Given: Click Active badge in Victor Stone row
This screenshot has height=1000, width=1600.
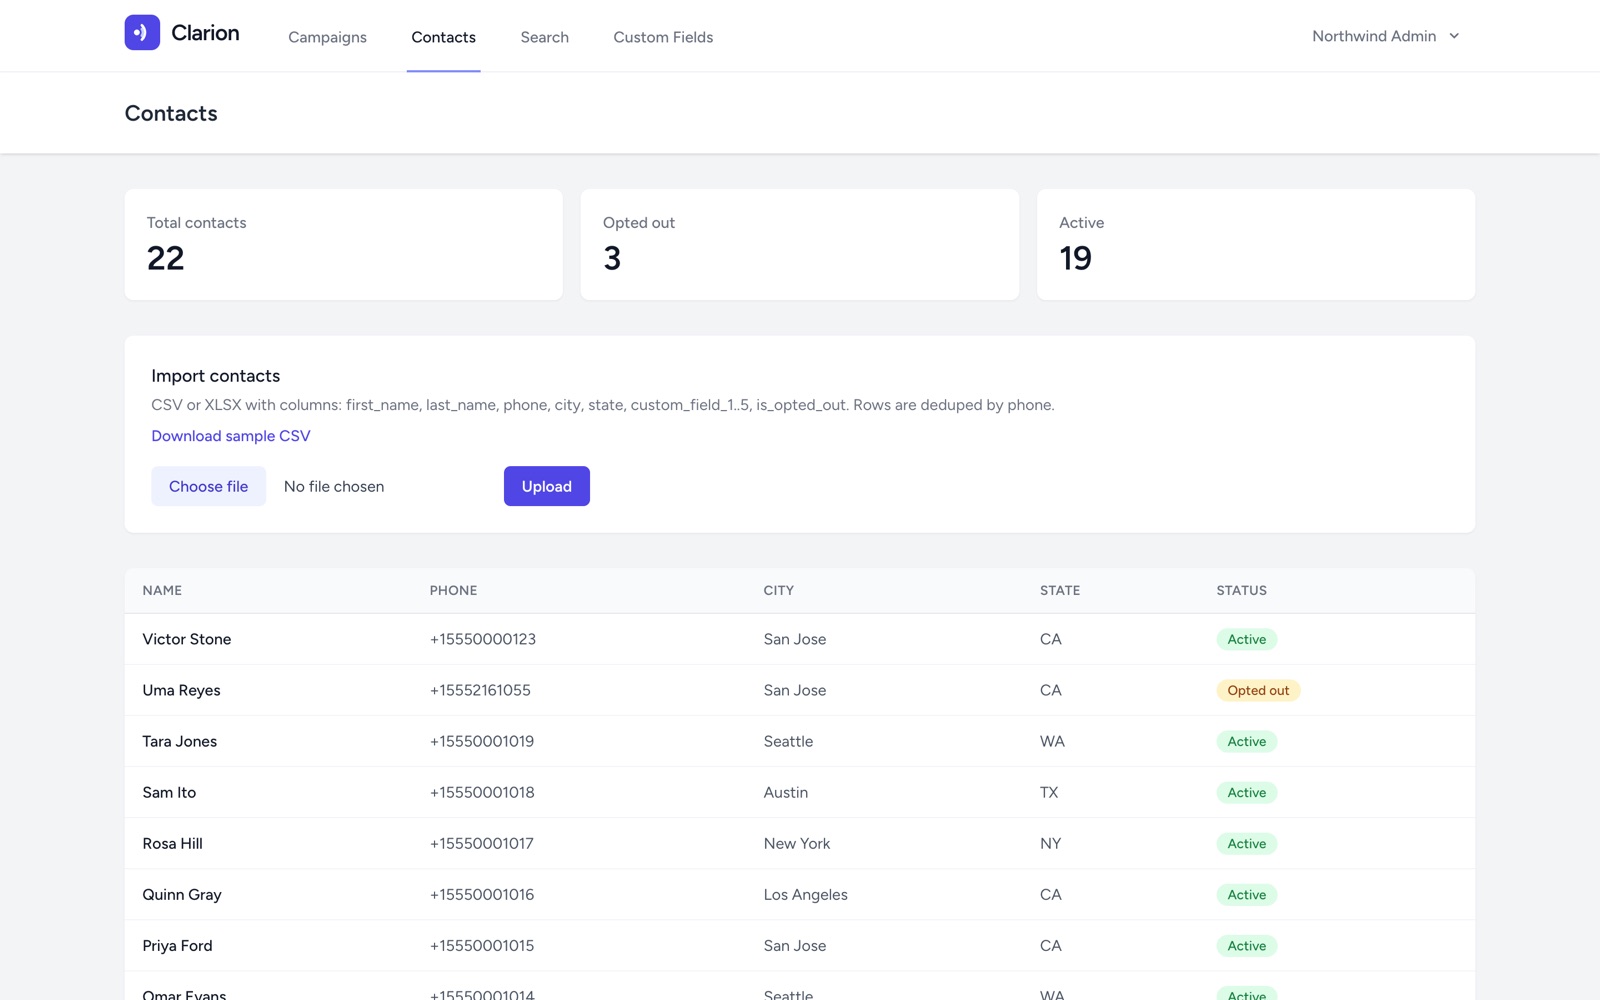Looking at the screenshot, I should click(1247, 639).
